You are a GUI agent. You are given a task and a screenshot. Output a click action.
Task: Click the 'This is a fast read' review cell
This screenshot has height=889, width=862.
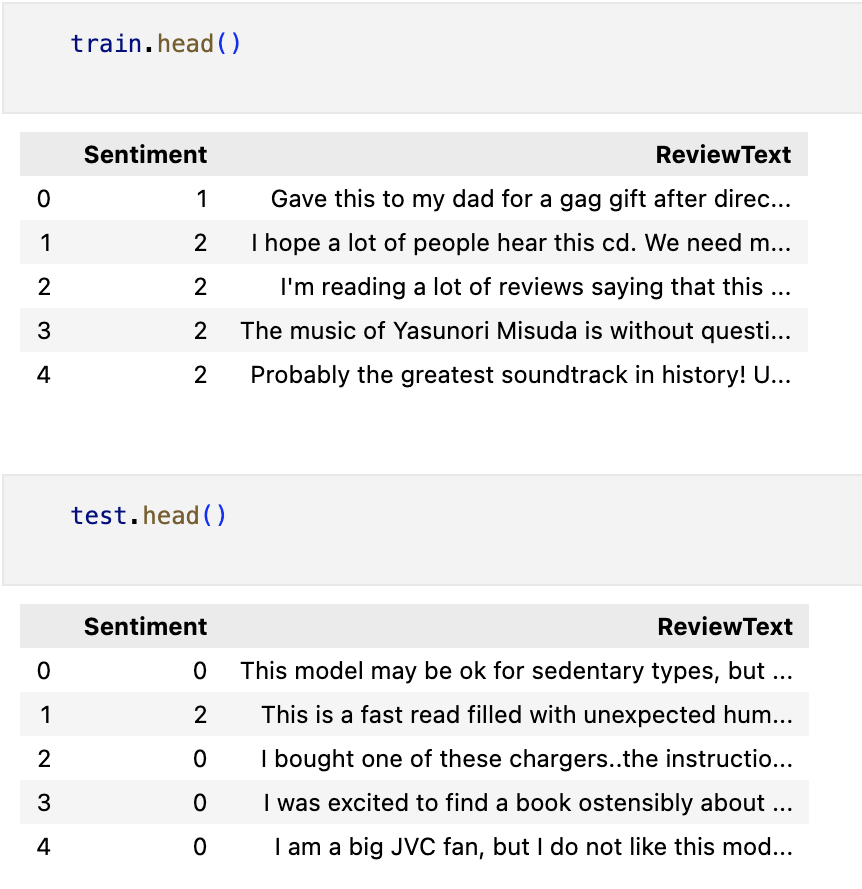pyautogui.click(x=527, y=715)
